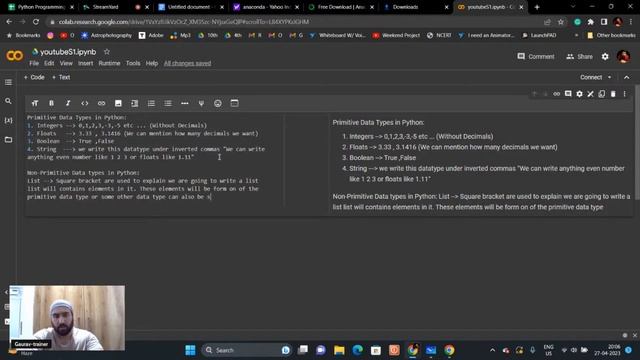Add a new Code cell
Image resolution: width=640 pixels, height=360 pixels.
pyautogui.click(x=34, y=77)
